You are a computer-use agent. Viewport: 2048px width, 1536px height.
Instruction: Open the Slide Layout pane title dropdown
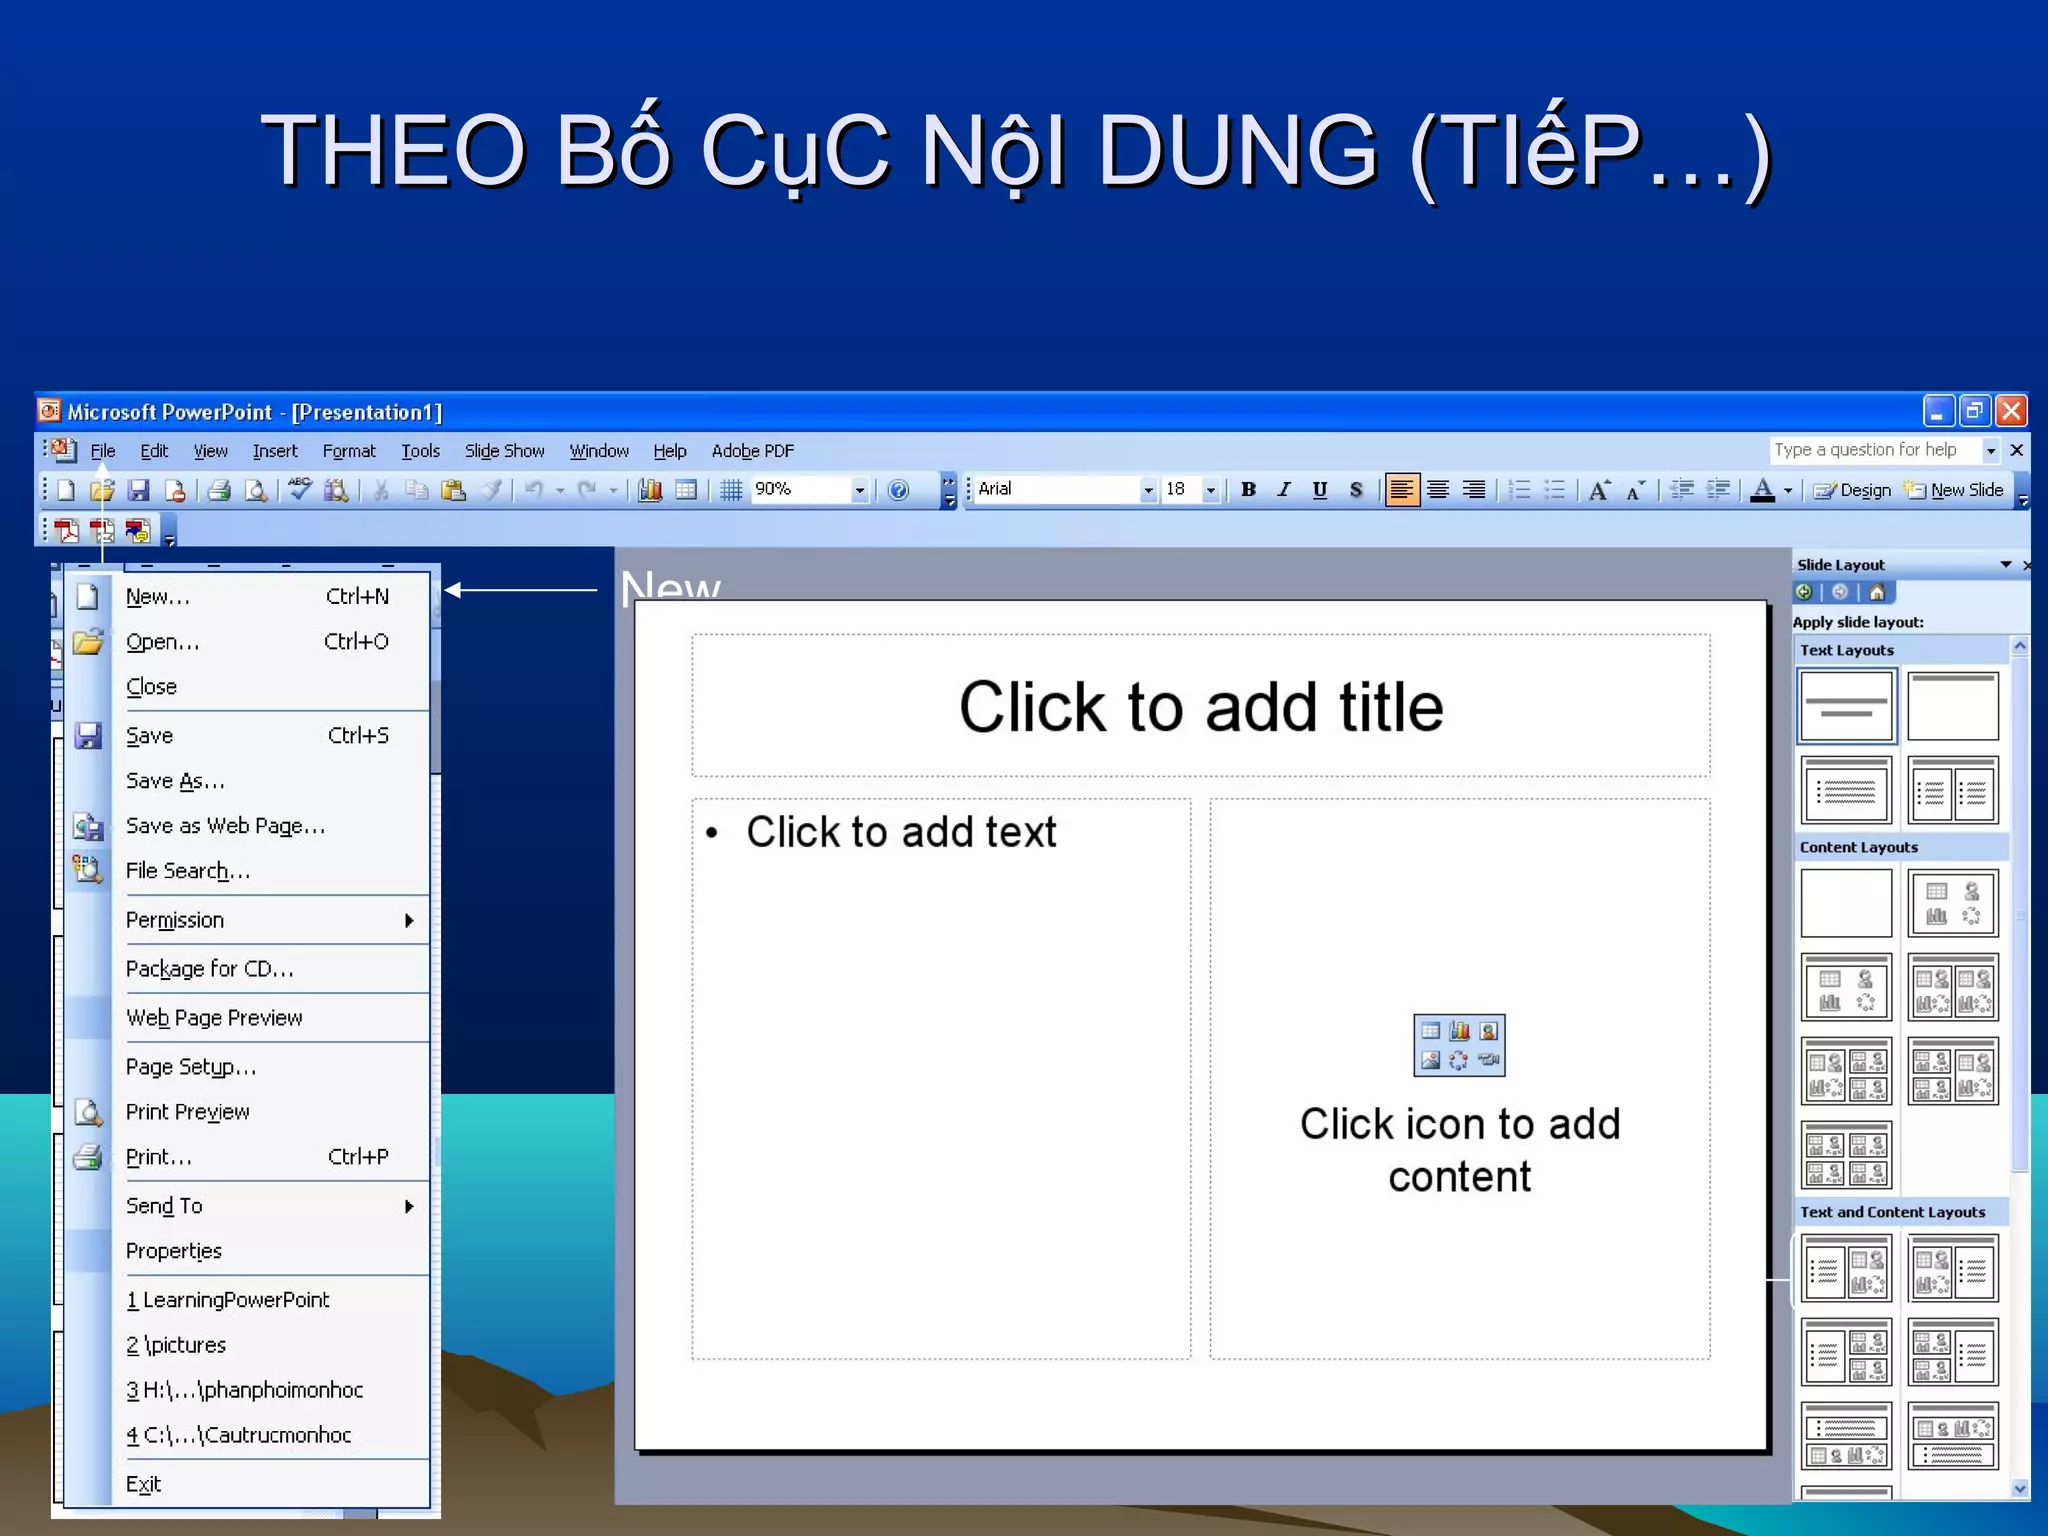tap(2005, 565)
